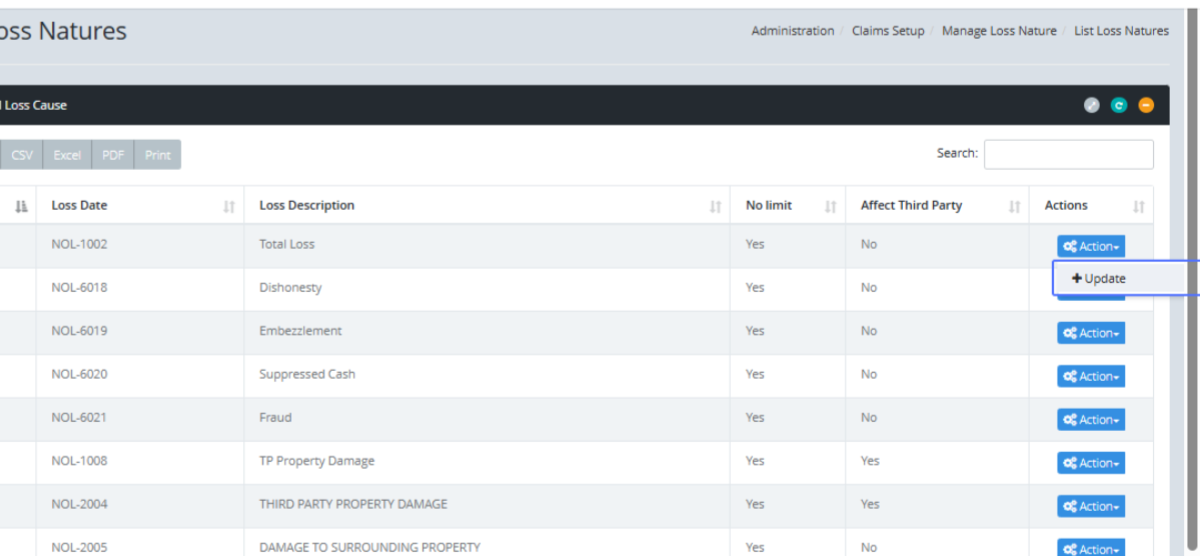Open Action dropdown for TP Property Damage

(x=1091, y=463)
